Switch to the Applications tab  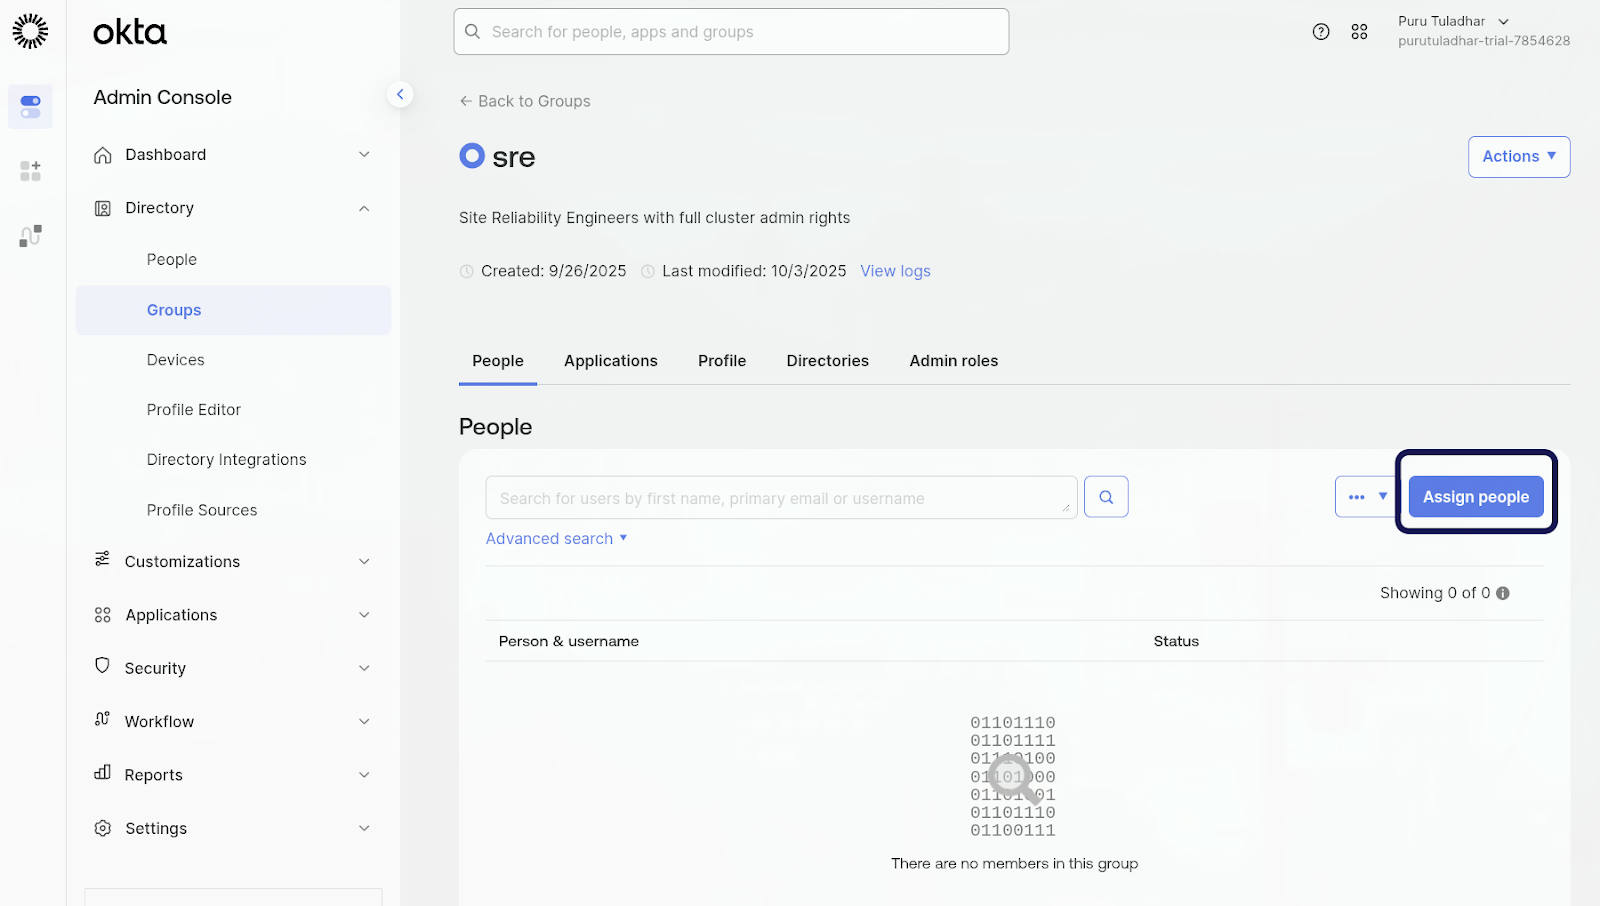610,361
